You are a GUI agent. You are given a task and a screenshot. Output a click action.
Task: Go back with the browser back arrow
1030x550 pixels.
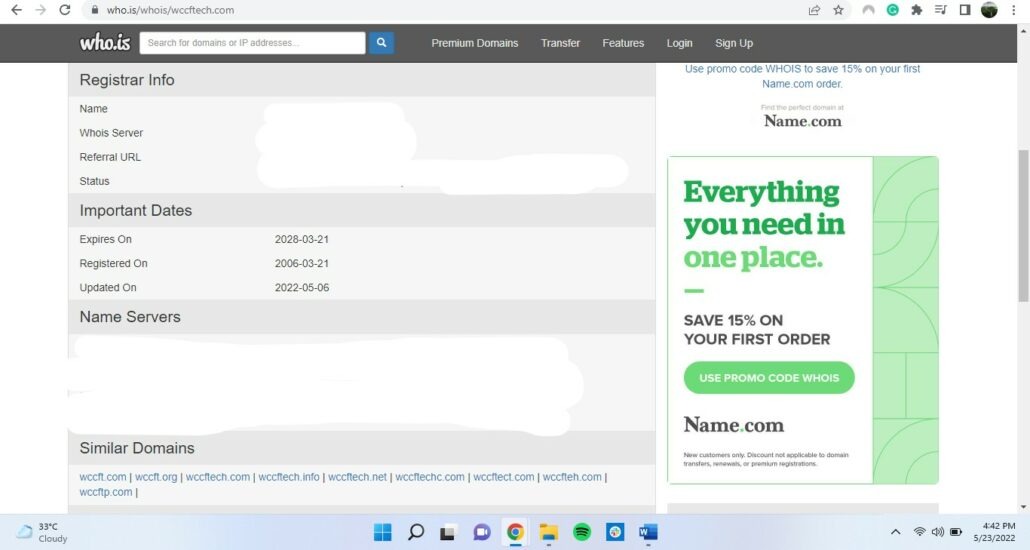click(16, 10)
